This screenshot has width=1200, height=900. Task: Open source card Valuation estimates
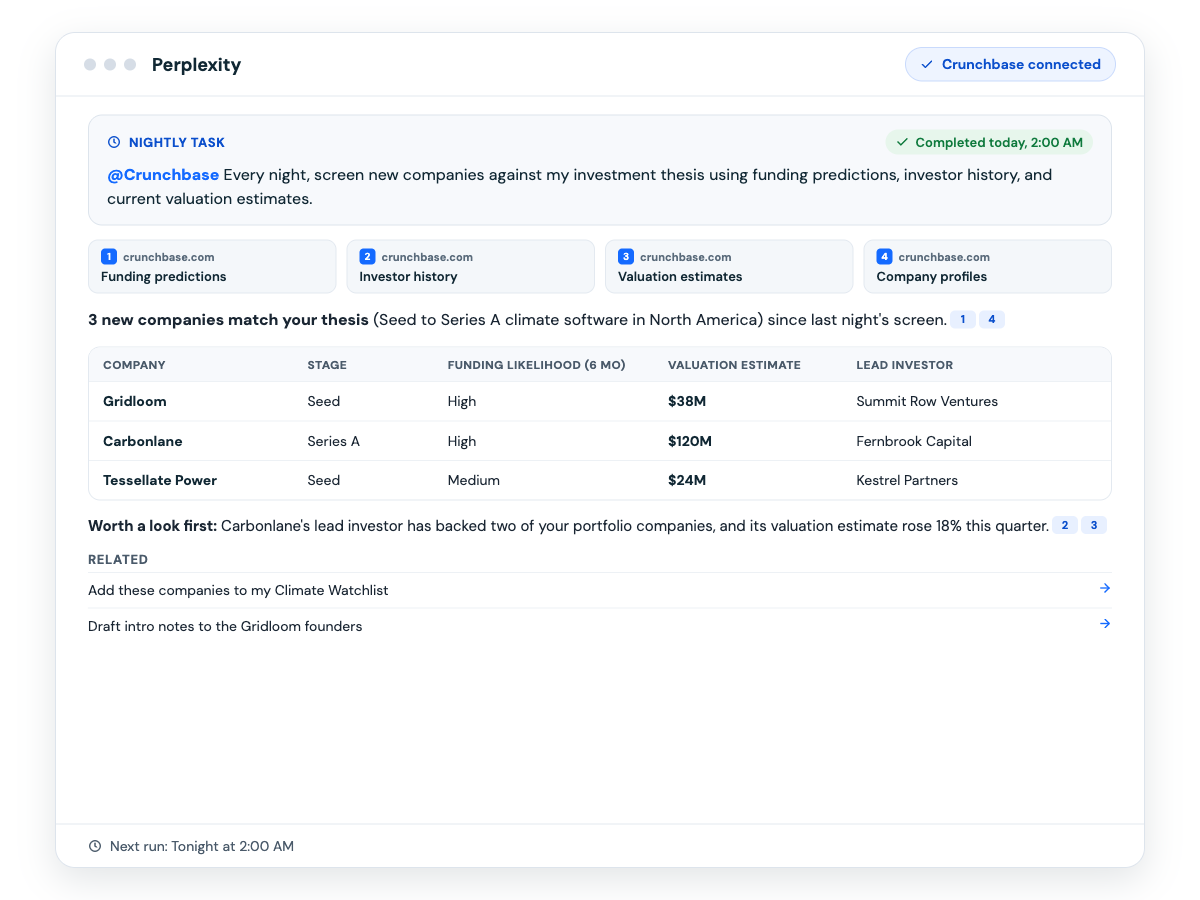729,266
